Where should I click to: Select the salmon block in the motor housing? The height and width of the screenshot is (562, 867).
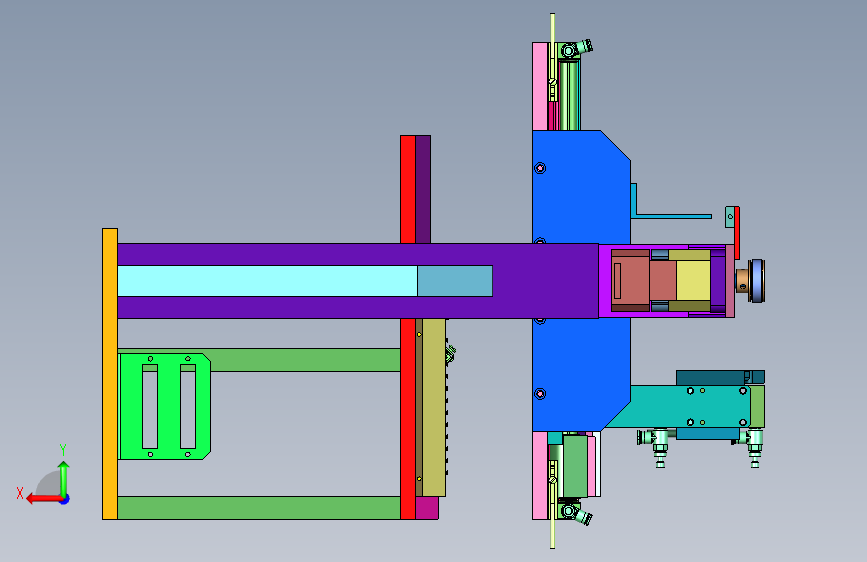630,280
